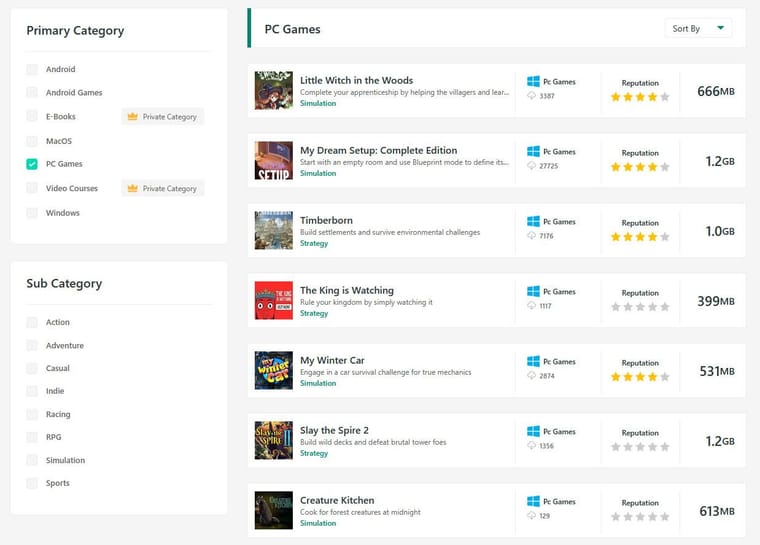Click download cloud icon for Little Witch

click(x=533, y=96)
